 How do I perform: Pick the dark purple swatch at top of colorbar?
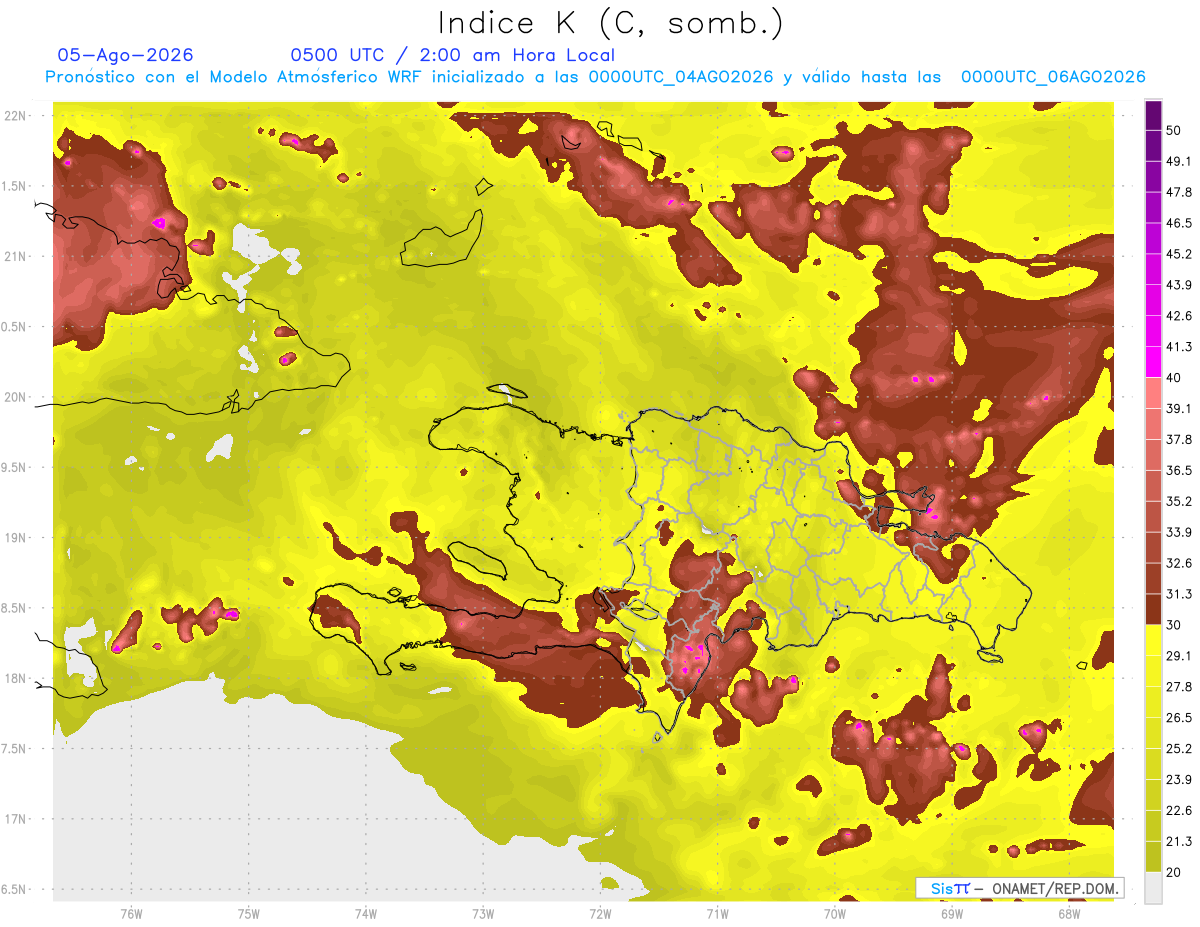pos(1153,116)
